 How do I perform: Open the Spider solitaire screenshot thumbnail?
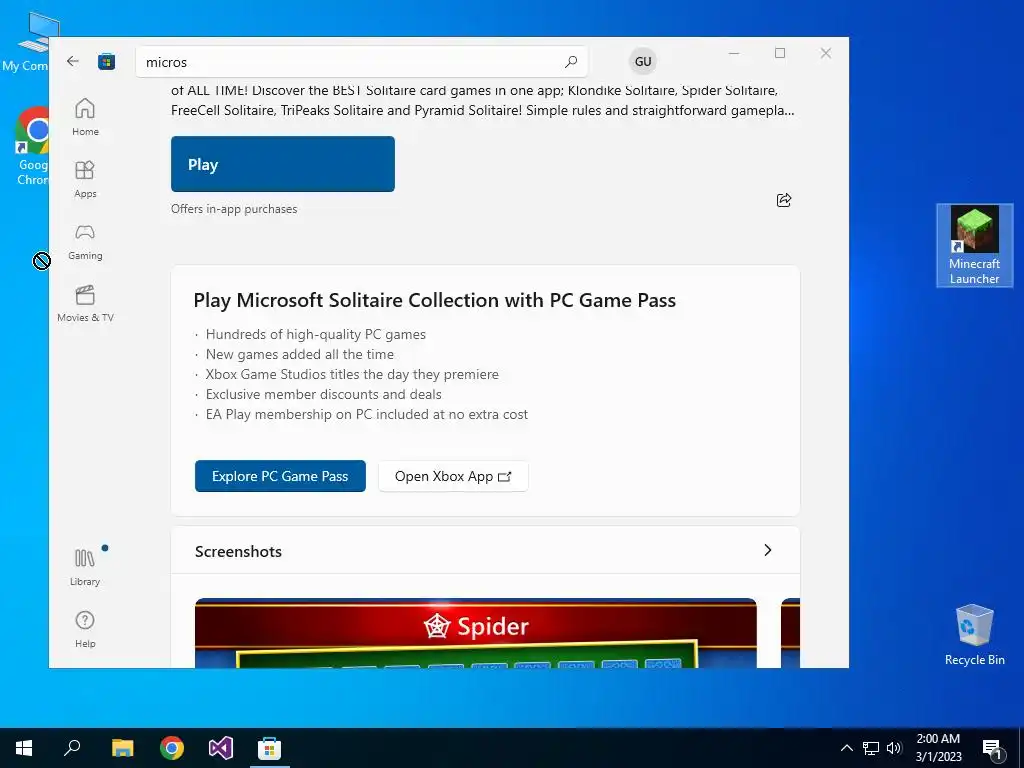[x=475, y=633]
